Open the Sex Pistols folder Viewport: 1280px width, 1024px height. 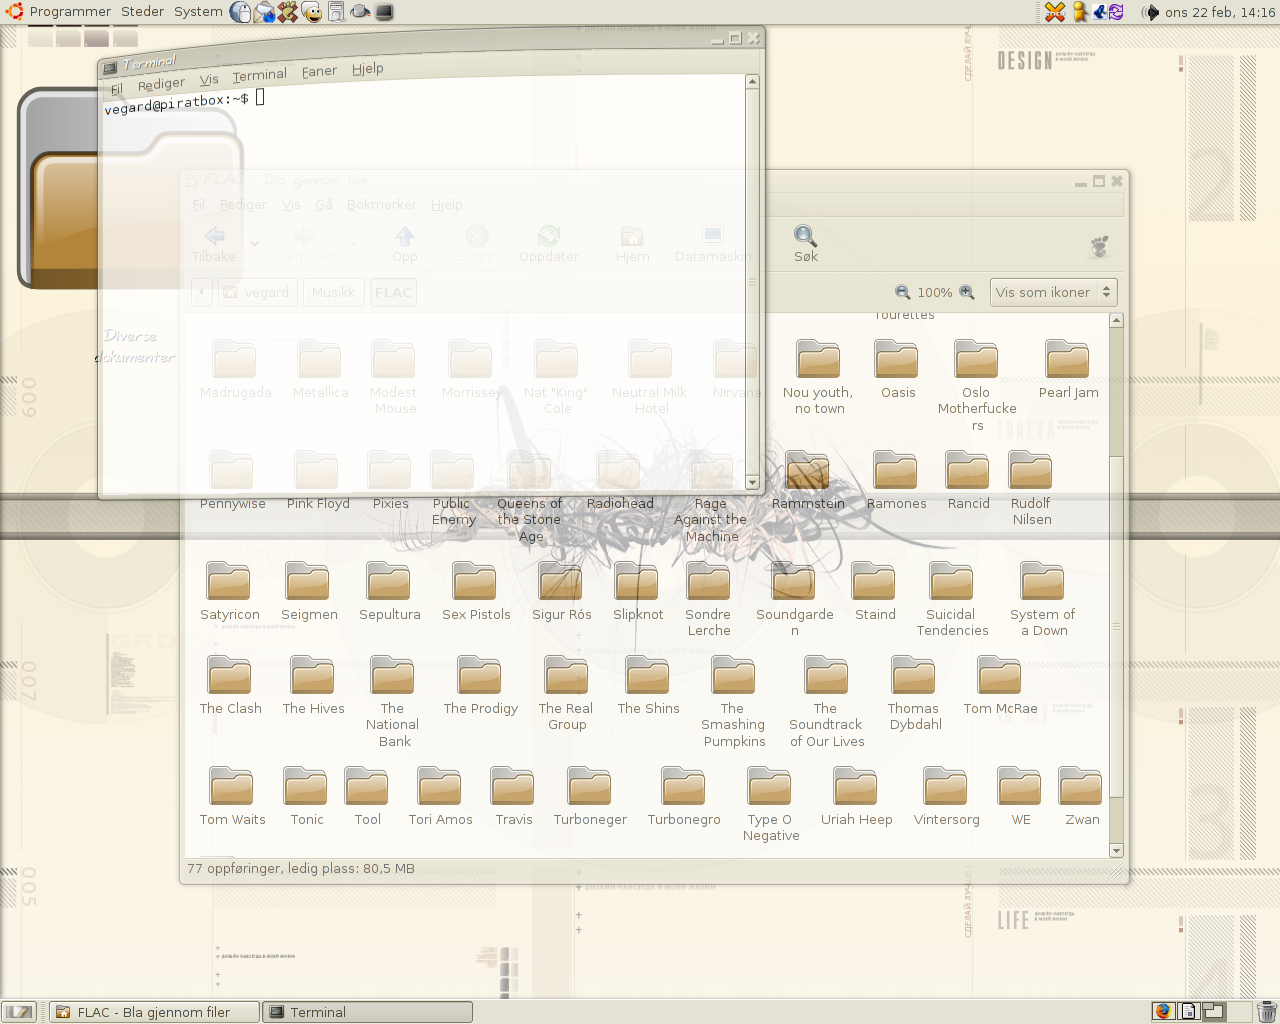tap(476, 592)
